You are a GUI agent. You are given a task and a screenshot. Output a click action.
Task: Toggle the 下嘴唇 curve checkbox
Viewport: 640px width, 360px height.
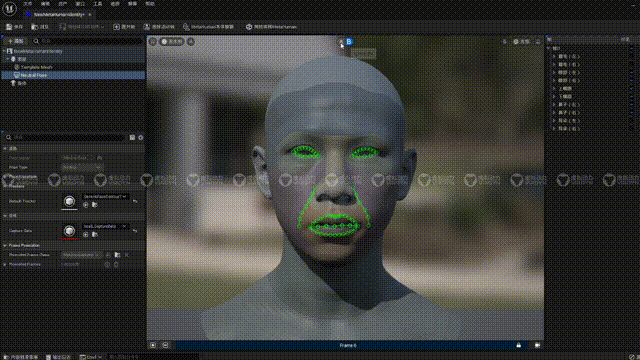tap(631, 97)
